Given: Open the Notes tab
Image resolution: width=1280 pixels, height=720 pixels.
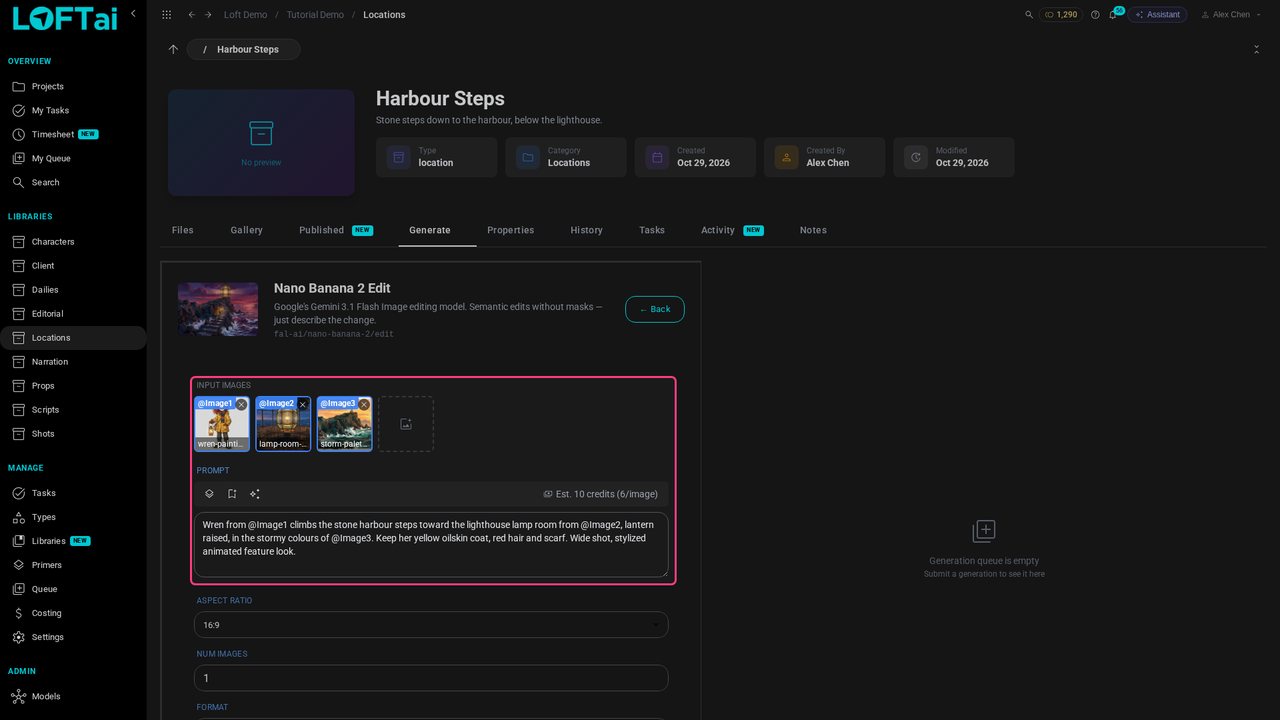Looking at the screenshot, I should (x=813, y=230).
